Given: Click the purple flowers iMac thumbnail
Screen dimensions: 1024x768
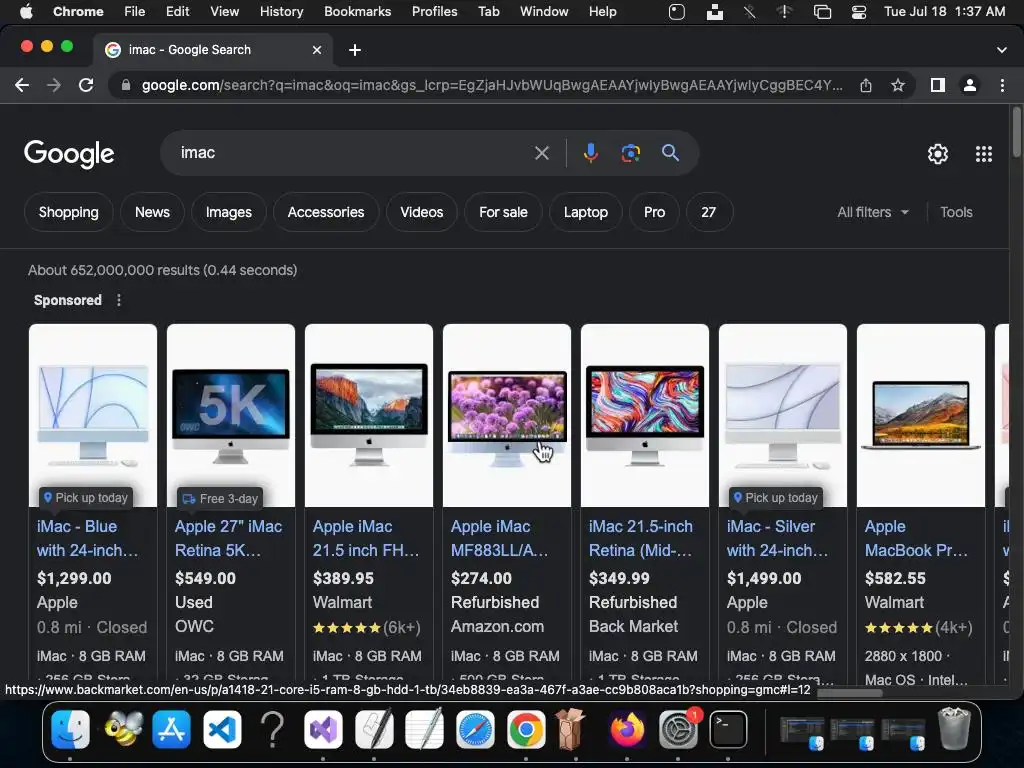Looking at the screenshot, I should pos(507,415).
